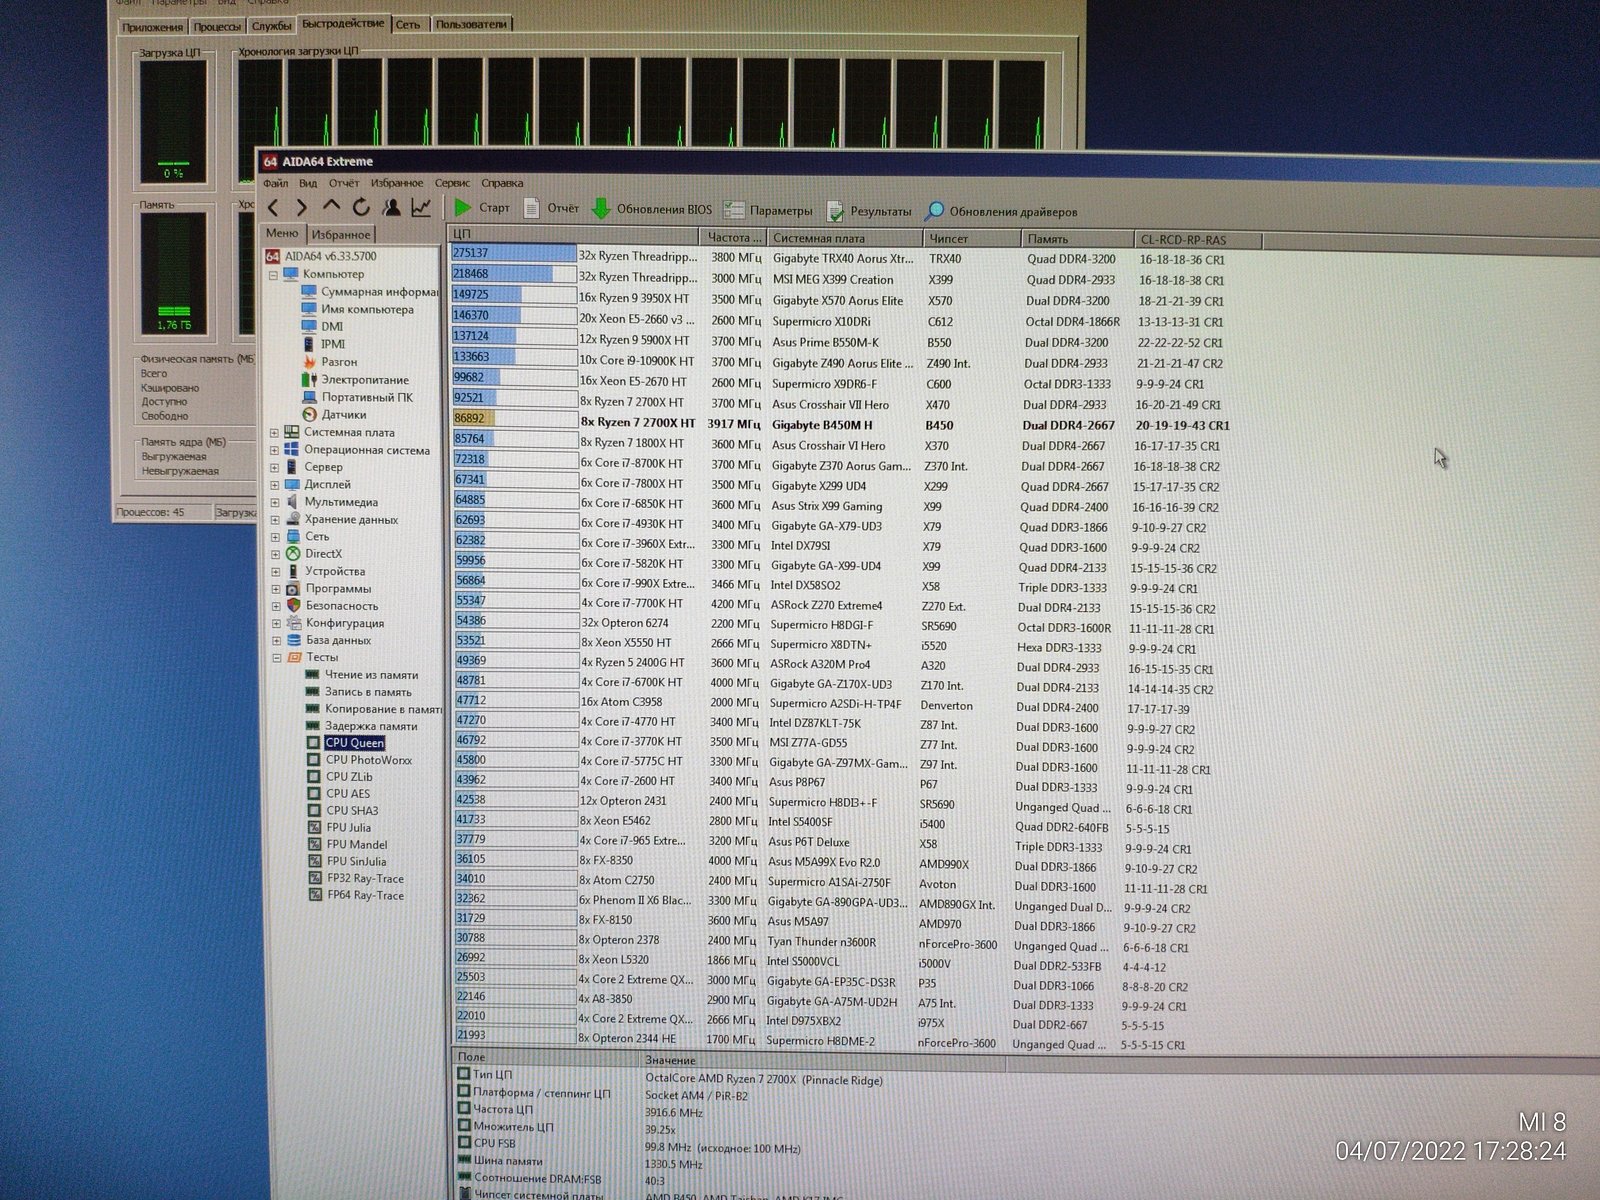Image resolution: width=1600 pixels, height=1200 pixels.
Task: Open Пользователи tab in Task Manager
Action: pos(472,23)
